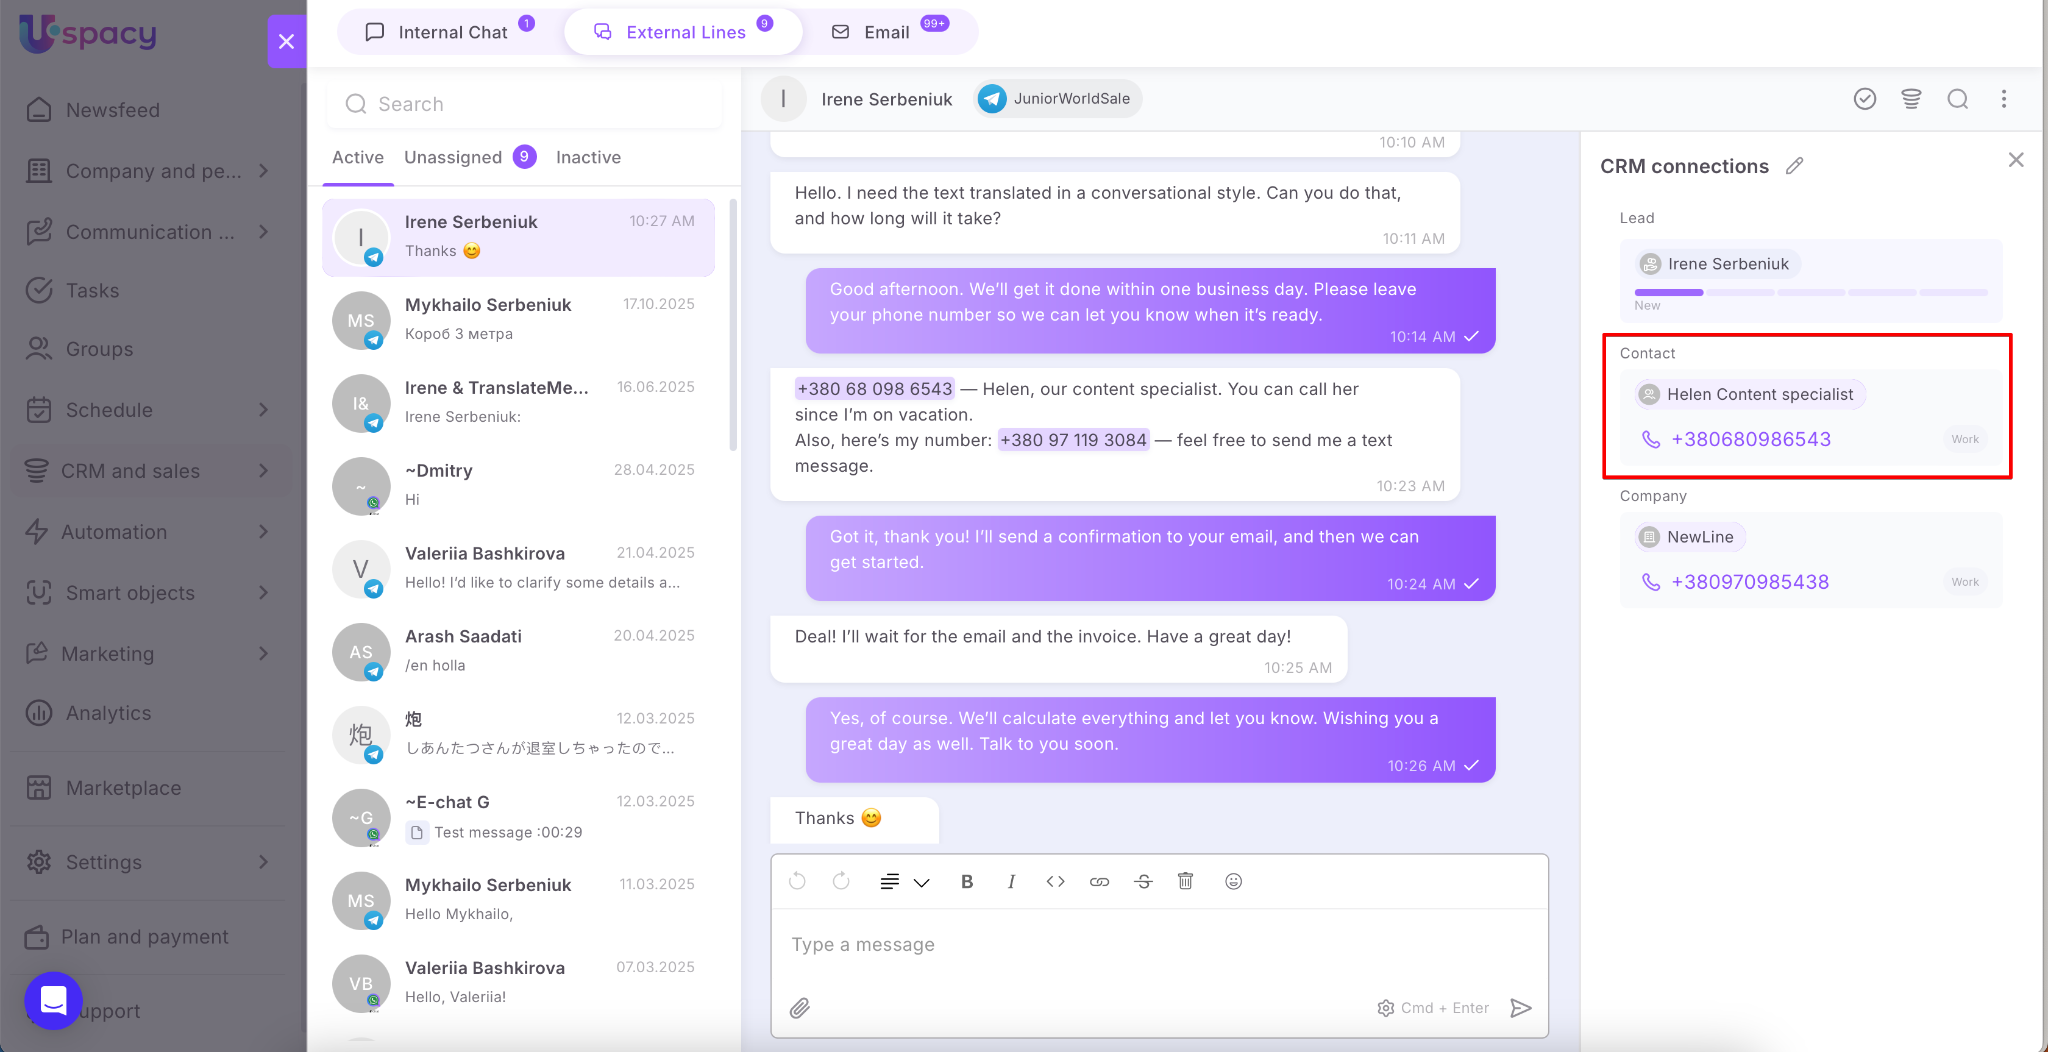Click the italic formatting icon

1011,881
